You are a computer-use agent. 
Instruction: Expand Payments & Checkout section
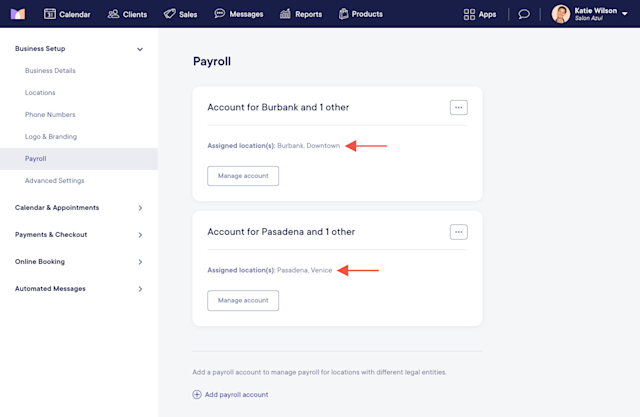pyautogui.click(x=140, y=235)
